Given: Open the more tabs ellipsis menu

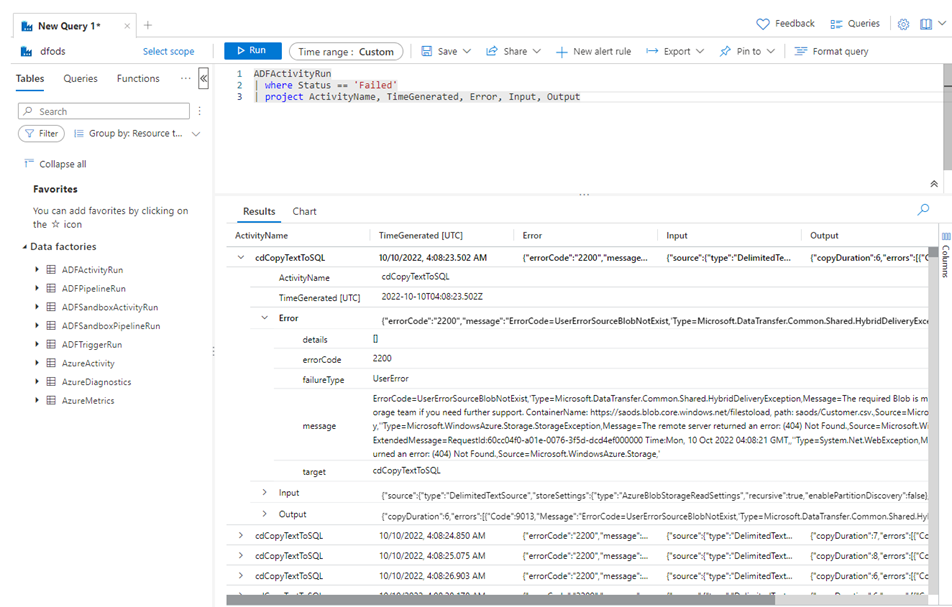Looking at the screenshot, I should [185, 78].
